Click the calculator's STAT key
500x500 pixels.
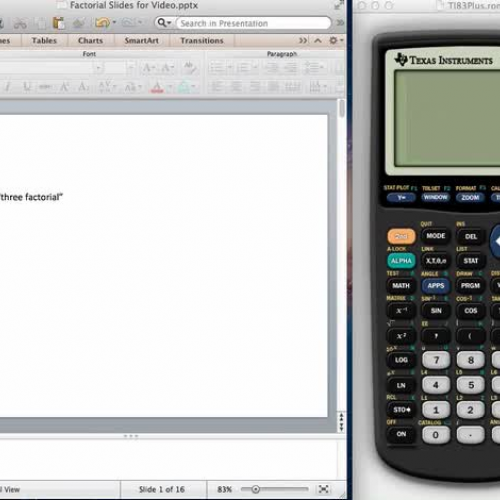(x=471, y=261)
